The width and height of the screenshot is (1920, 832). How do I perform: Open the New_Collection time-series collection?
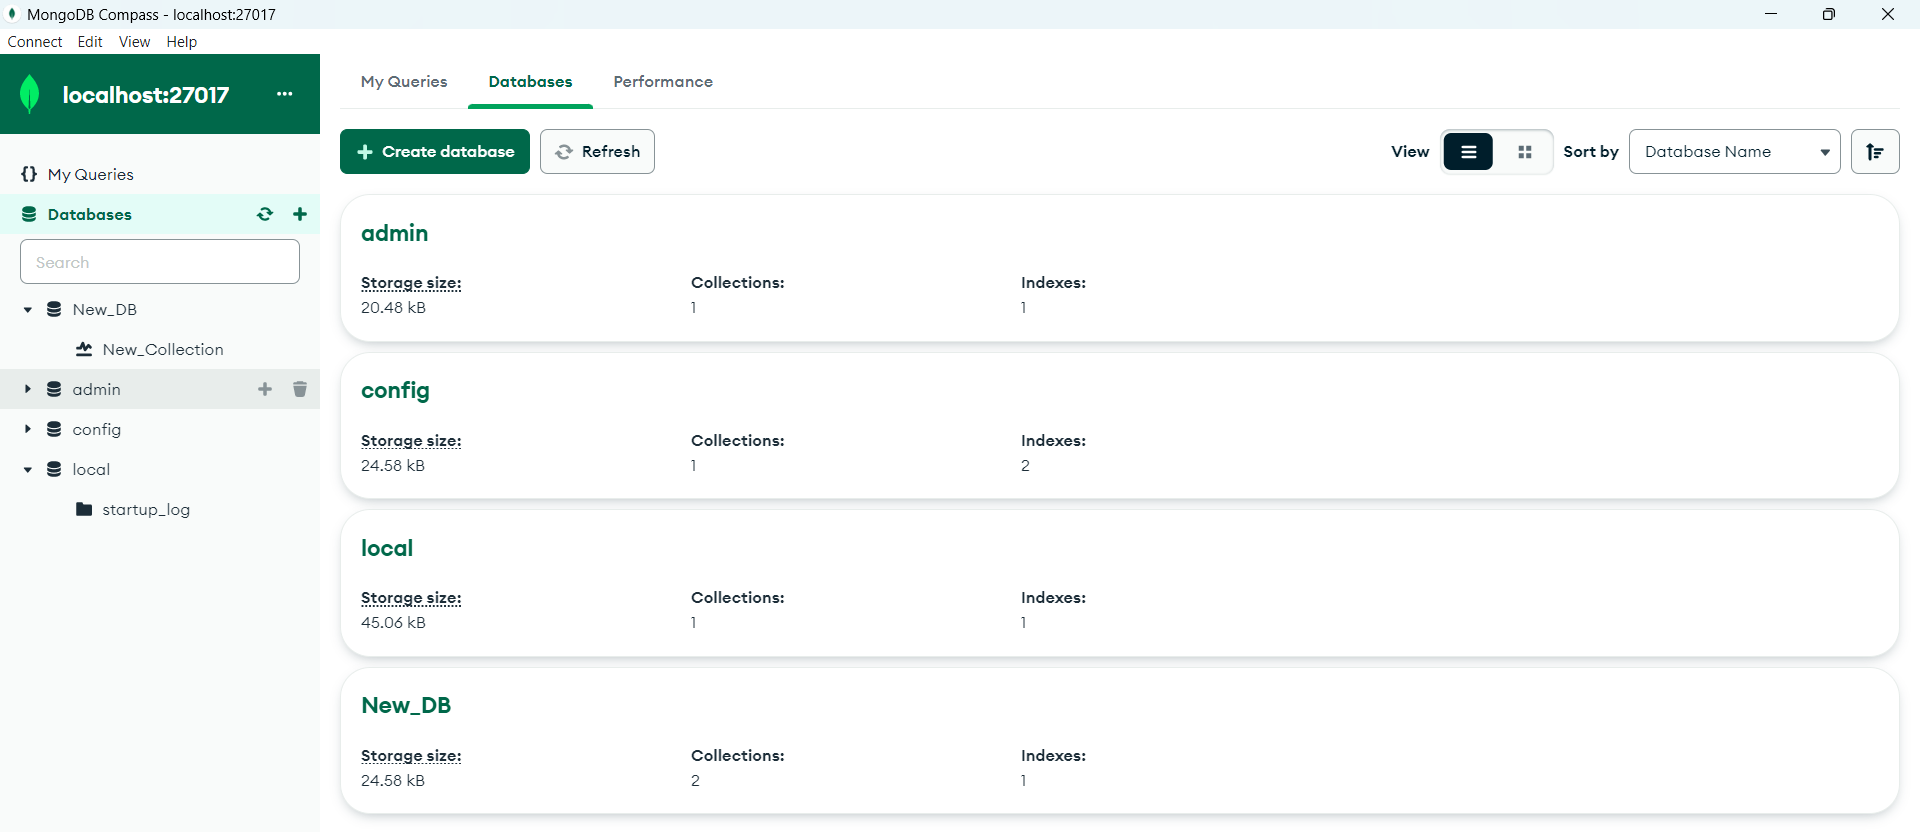coord(162,349)
